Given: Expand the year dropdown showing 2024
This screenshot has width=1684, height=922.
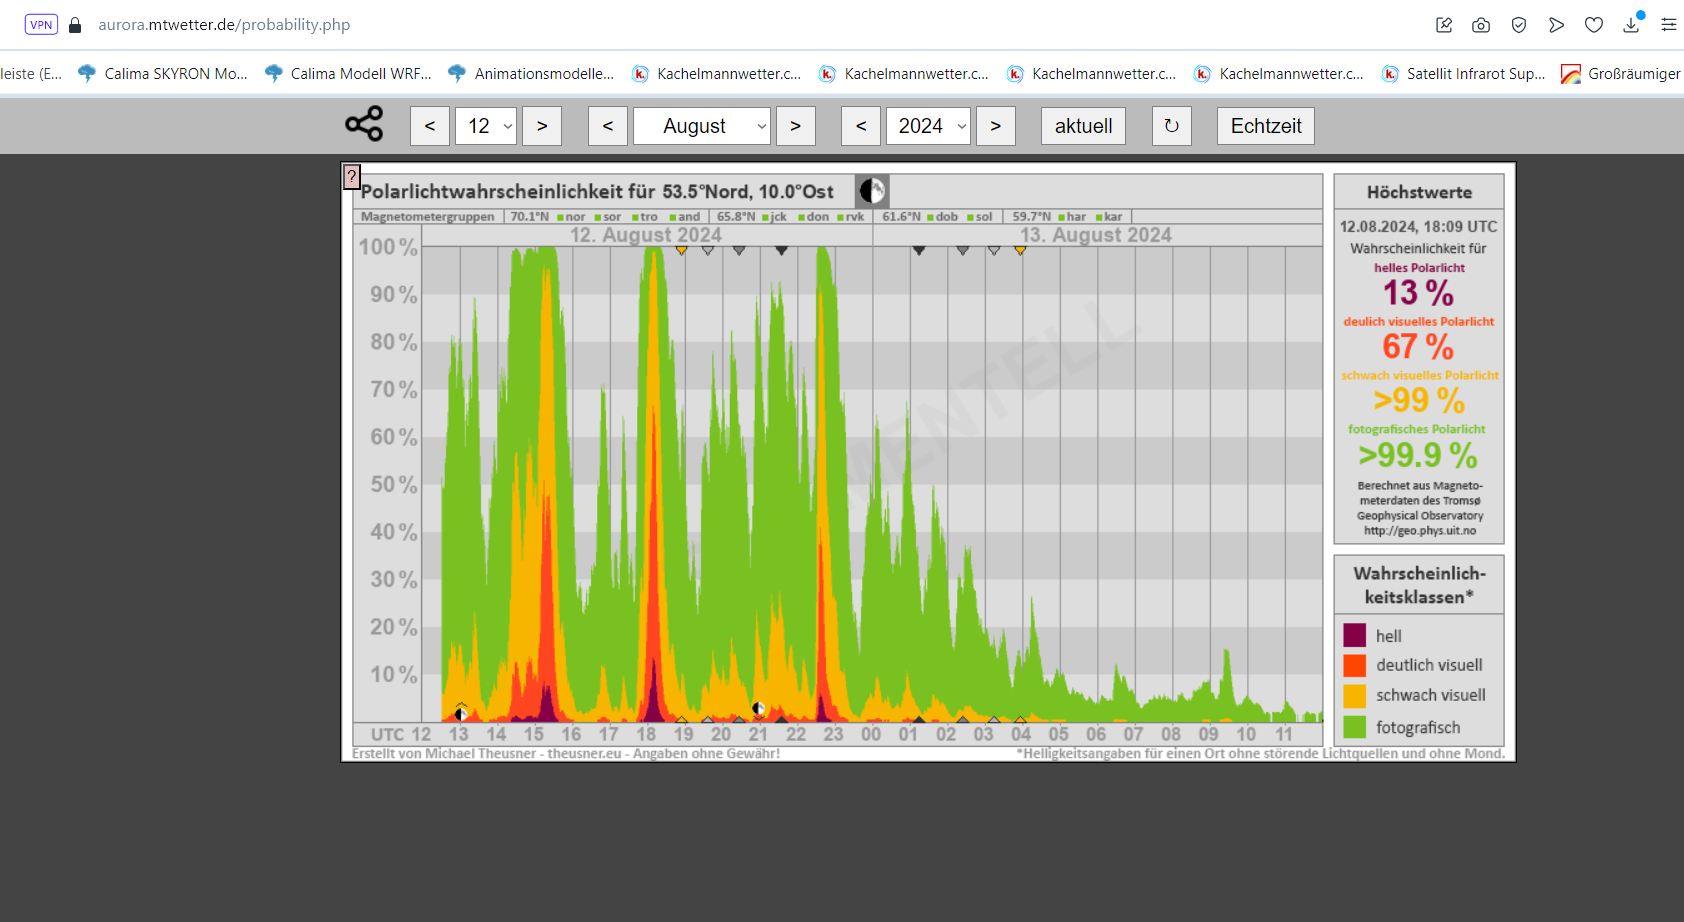Looking at the screenshot, I should click(928, 126).
